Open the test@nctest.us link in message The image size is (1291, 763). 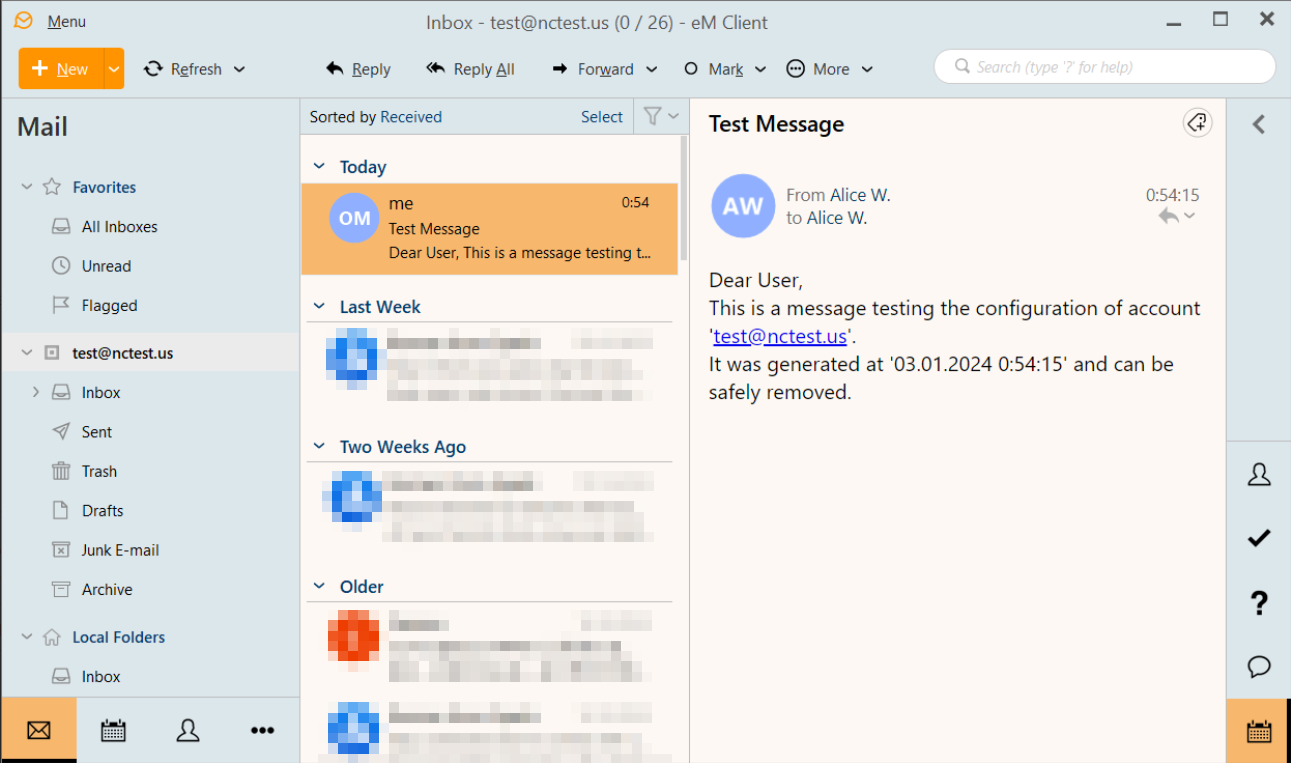(x=780, y=336)
